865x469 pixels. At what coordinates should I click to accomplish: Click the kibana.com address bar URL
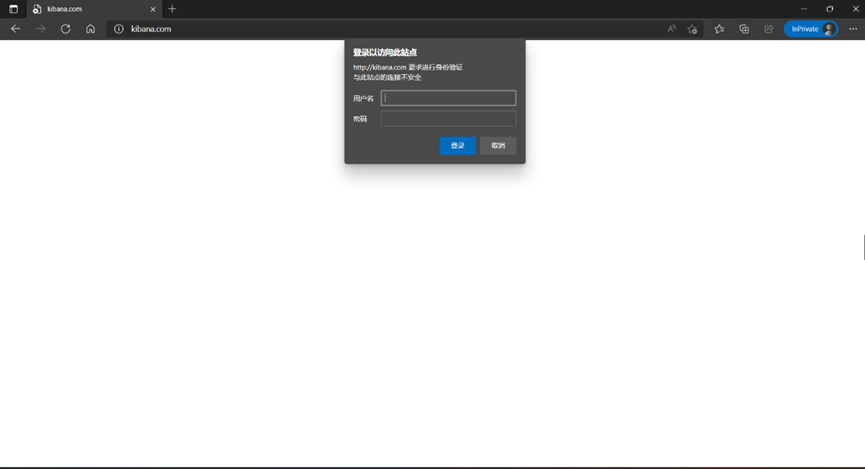[151, 29]
